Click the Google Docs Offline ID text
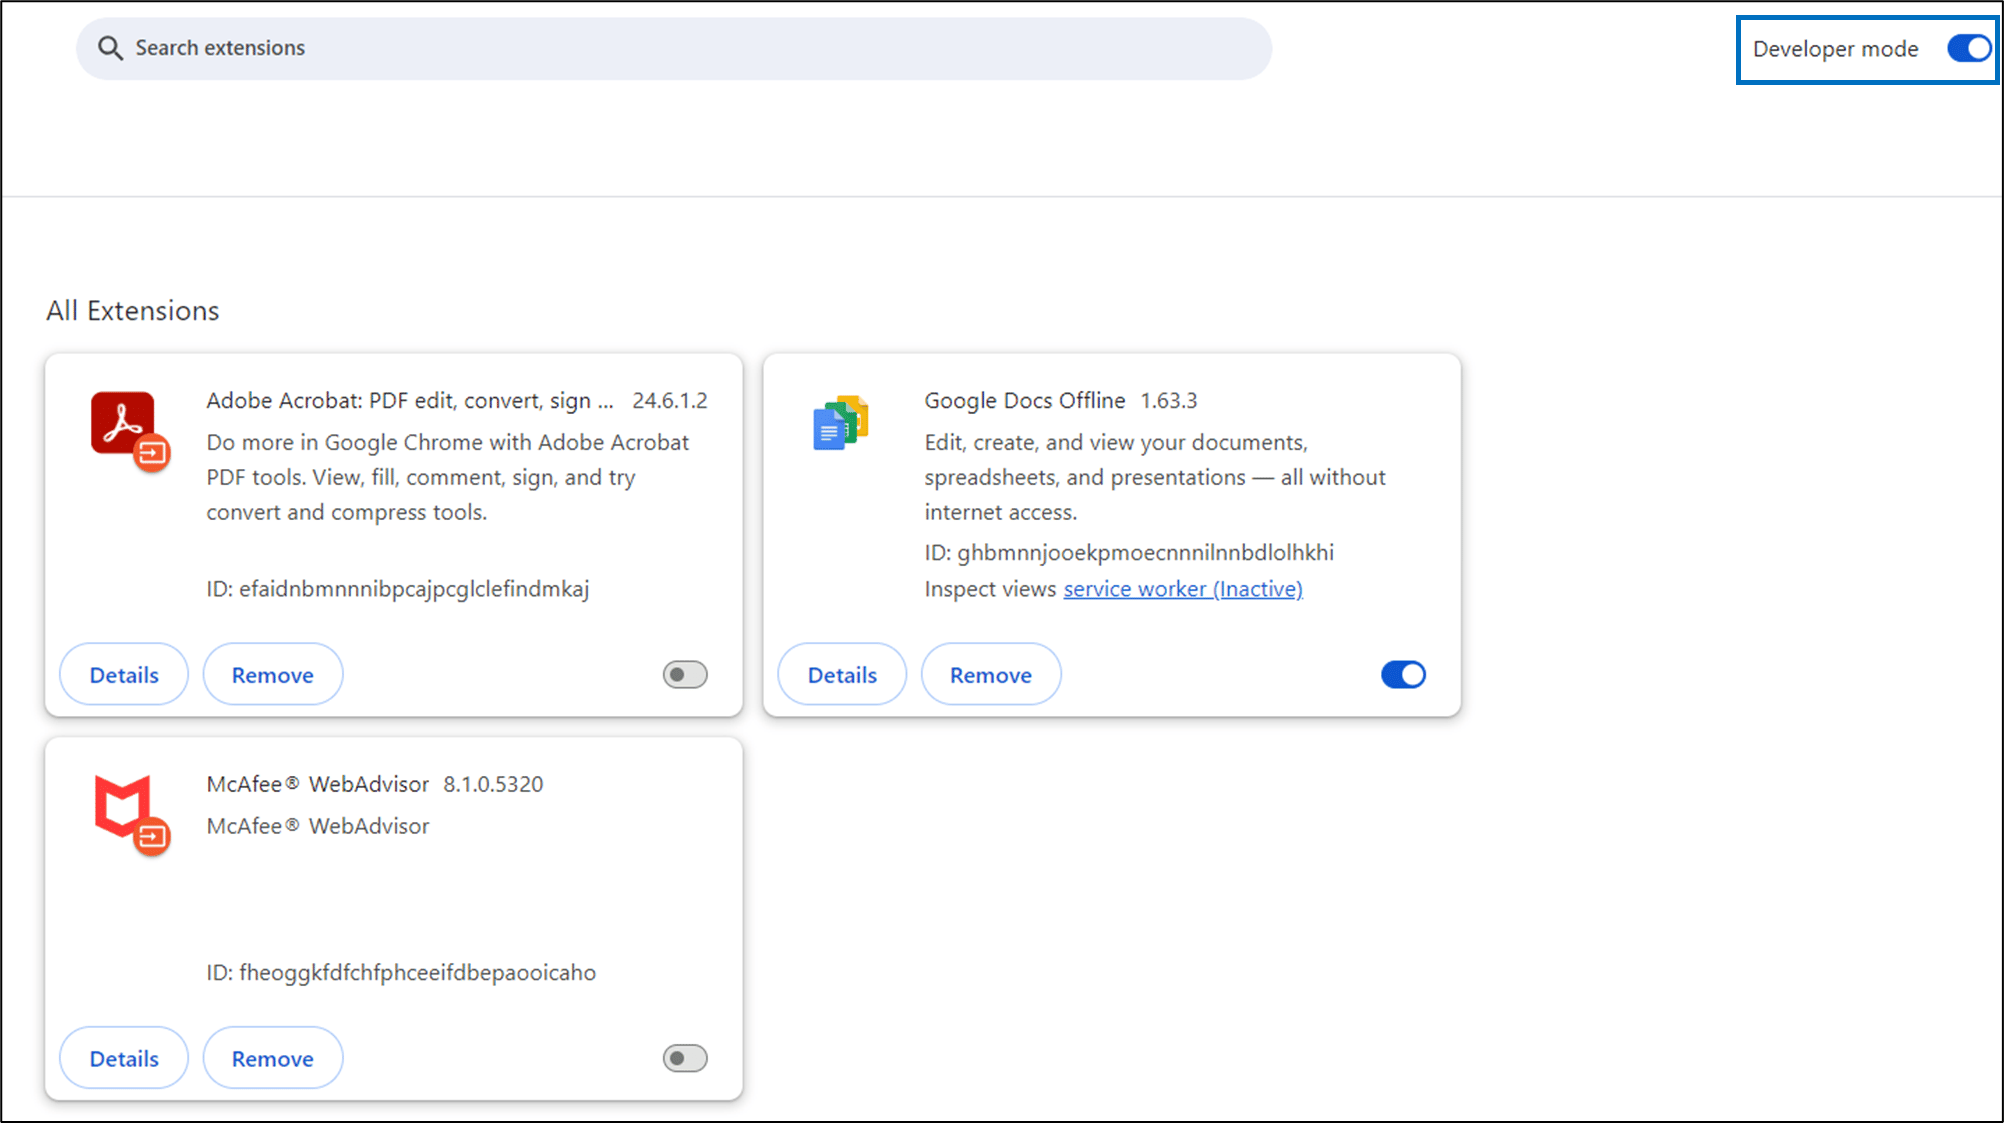Viewport: 2004px width, 1123px height. click(1129, 552)
